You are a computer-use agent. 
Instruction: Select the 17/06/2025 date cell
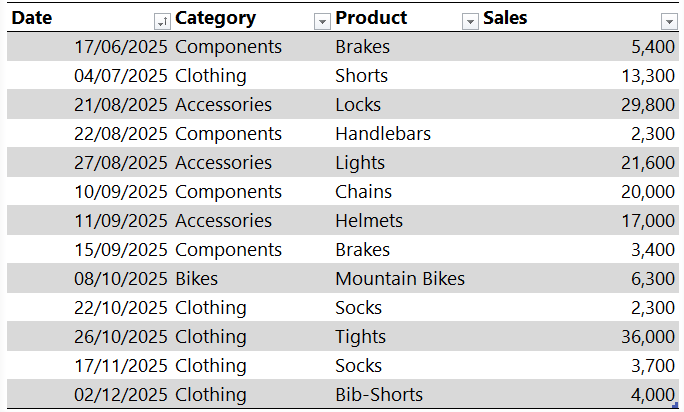(122, 47)
